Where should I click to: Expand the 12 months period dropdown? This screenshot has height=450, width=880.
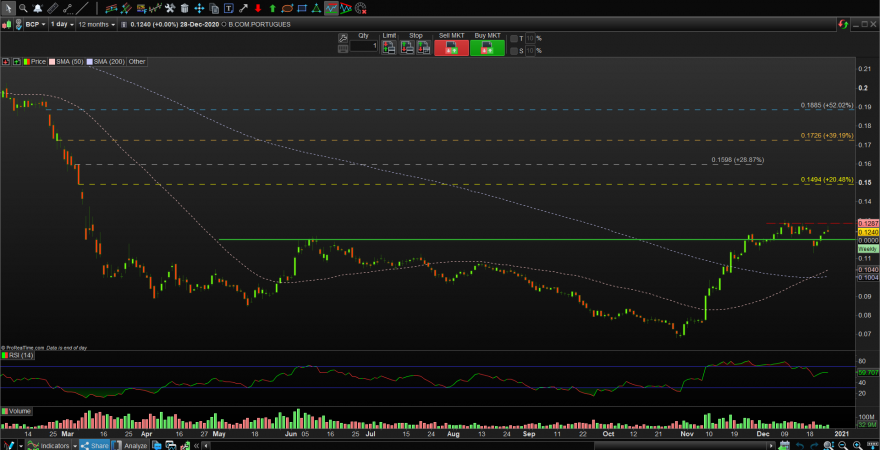(x=97, y=25)
